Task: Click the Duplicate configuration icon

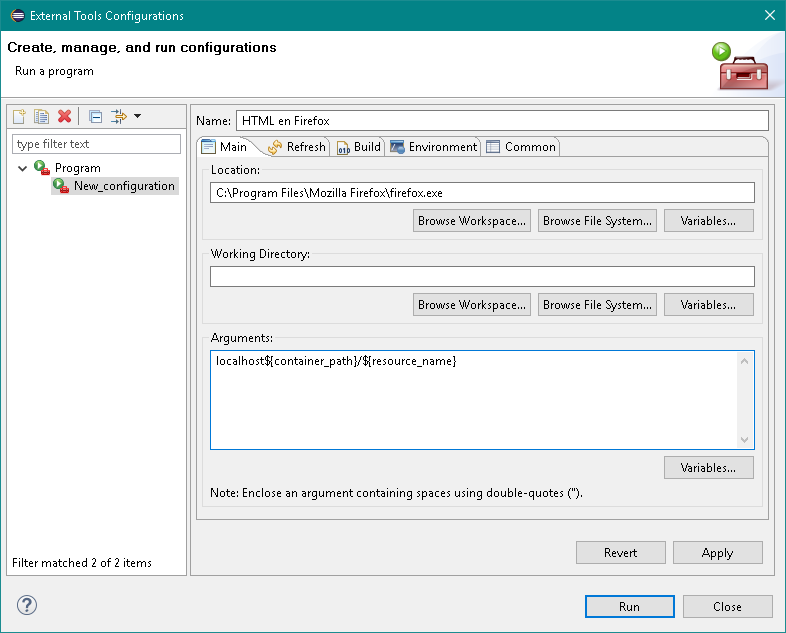Action: (x=42, y=117)
